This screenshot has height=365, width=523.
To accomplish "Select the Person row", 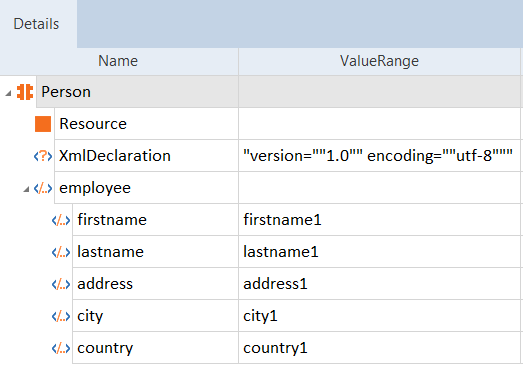I will [x=279, y=92].
